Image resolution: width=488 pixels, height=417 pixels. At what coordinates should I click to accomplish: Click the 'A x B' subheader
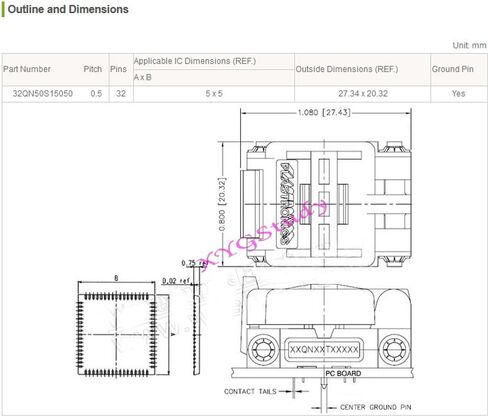143,77
